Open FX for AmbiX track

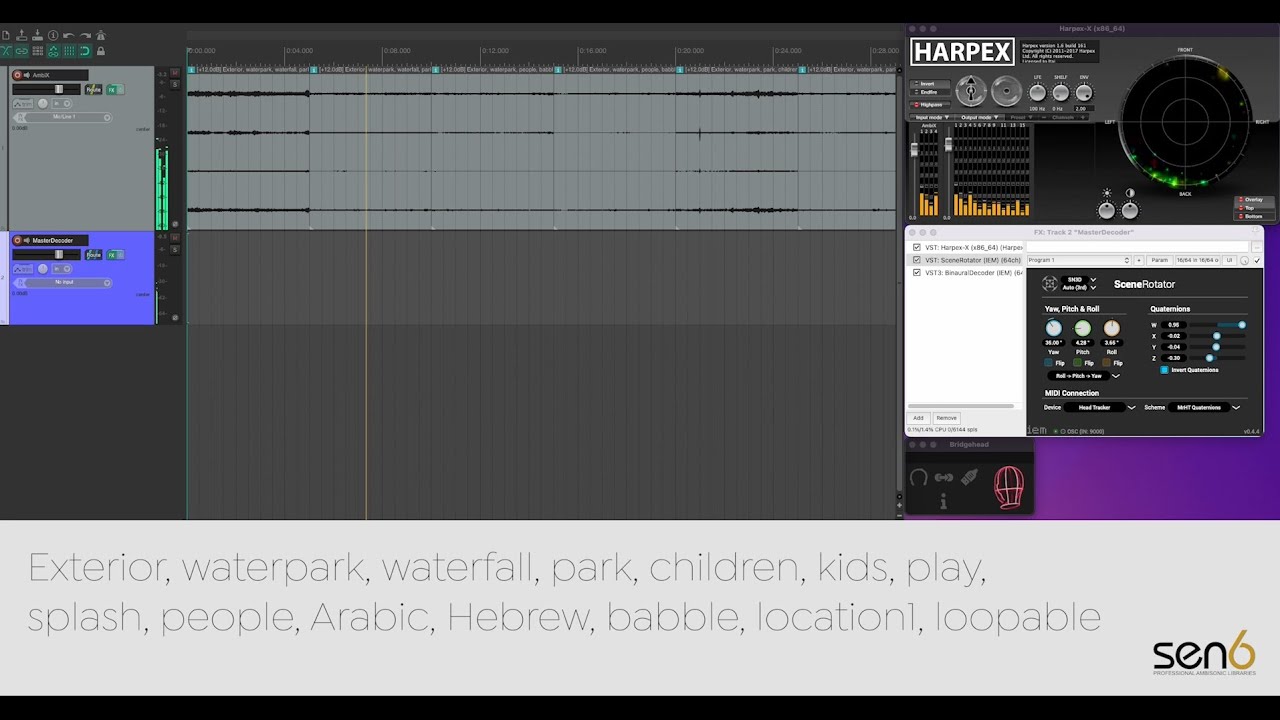(111, 89)
